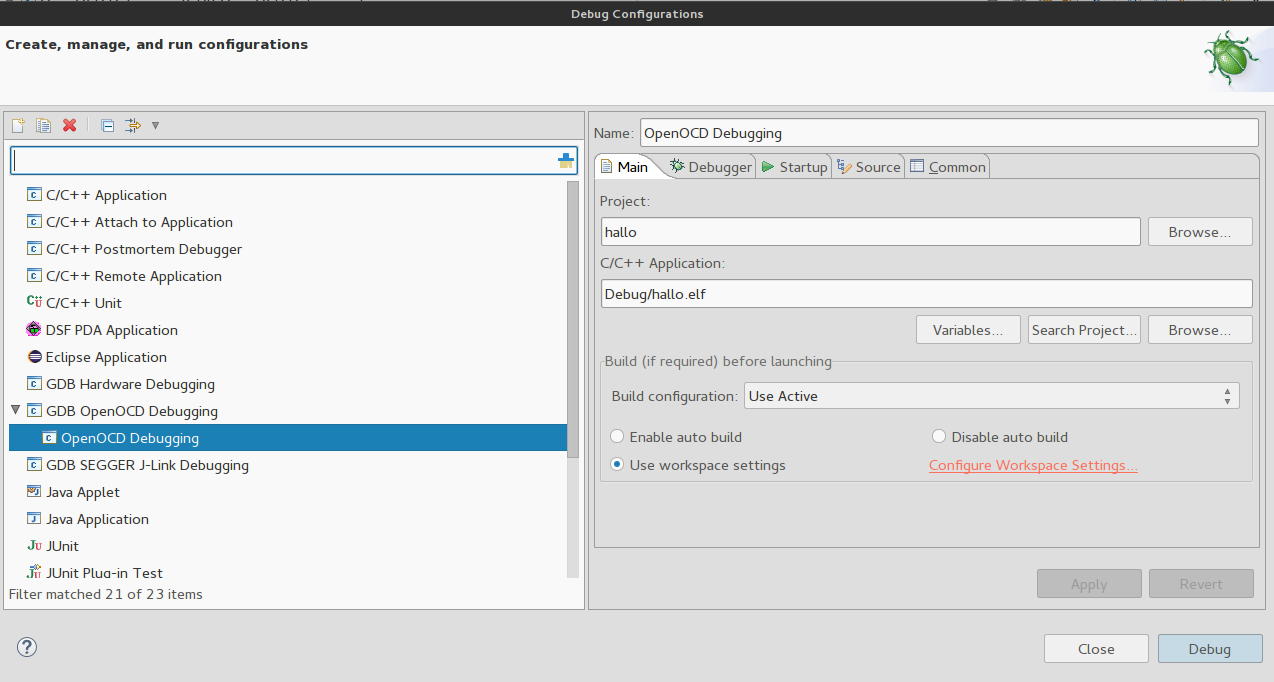Click the Duplicate launch configuration icon
The width and height of the screenshot is (1274, 682).
pyautogui.click(x=43, y=125)
